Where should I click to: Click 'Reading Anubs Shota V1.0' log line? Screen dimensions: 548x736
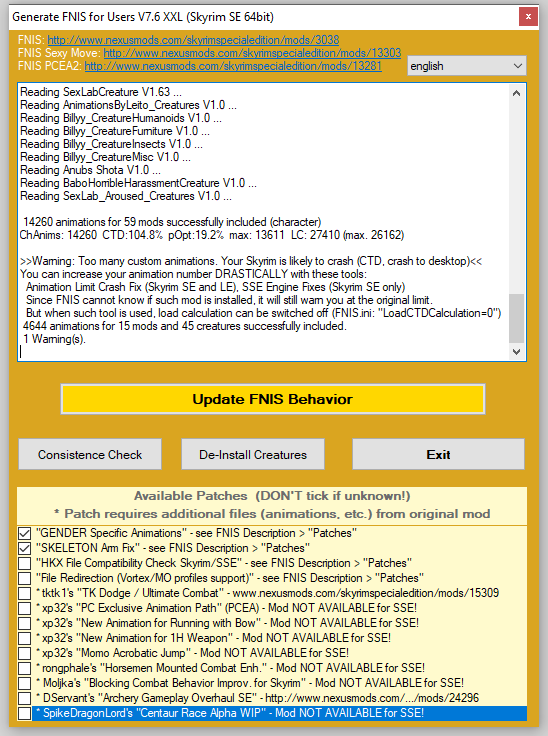click(90, 170)
